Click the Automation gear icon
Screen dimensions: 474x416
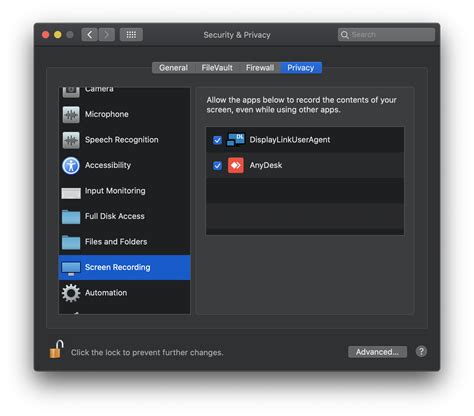(x=71, y=293)
